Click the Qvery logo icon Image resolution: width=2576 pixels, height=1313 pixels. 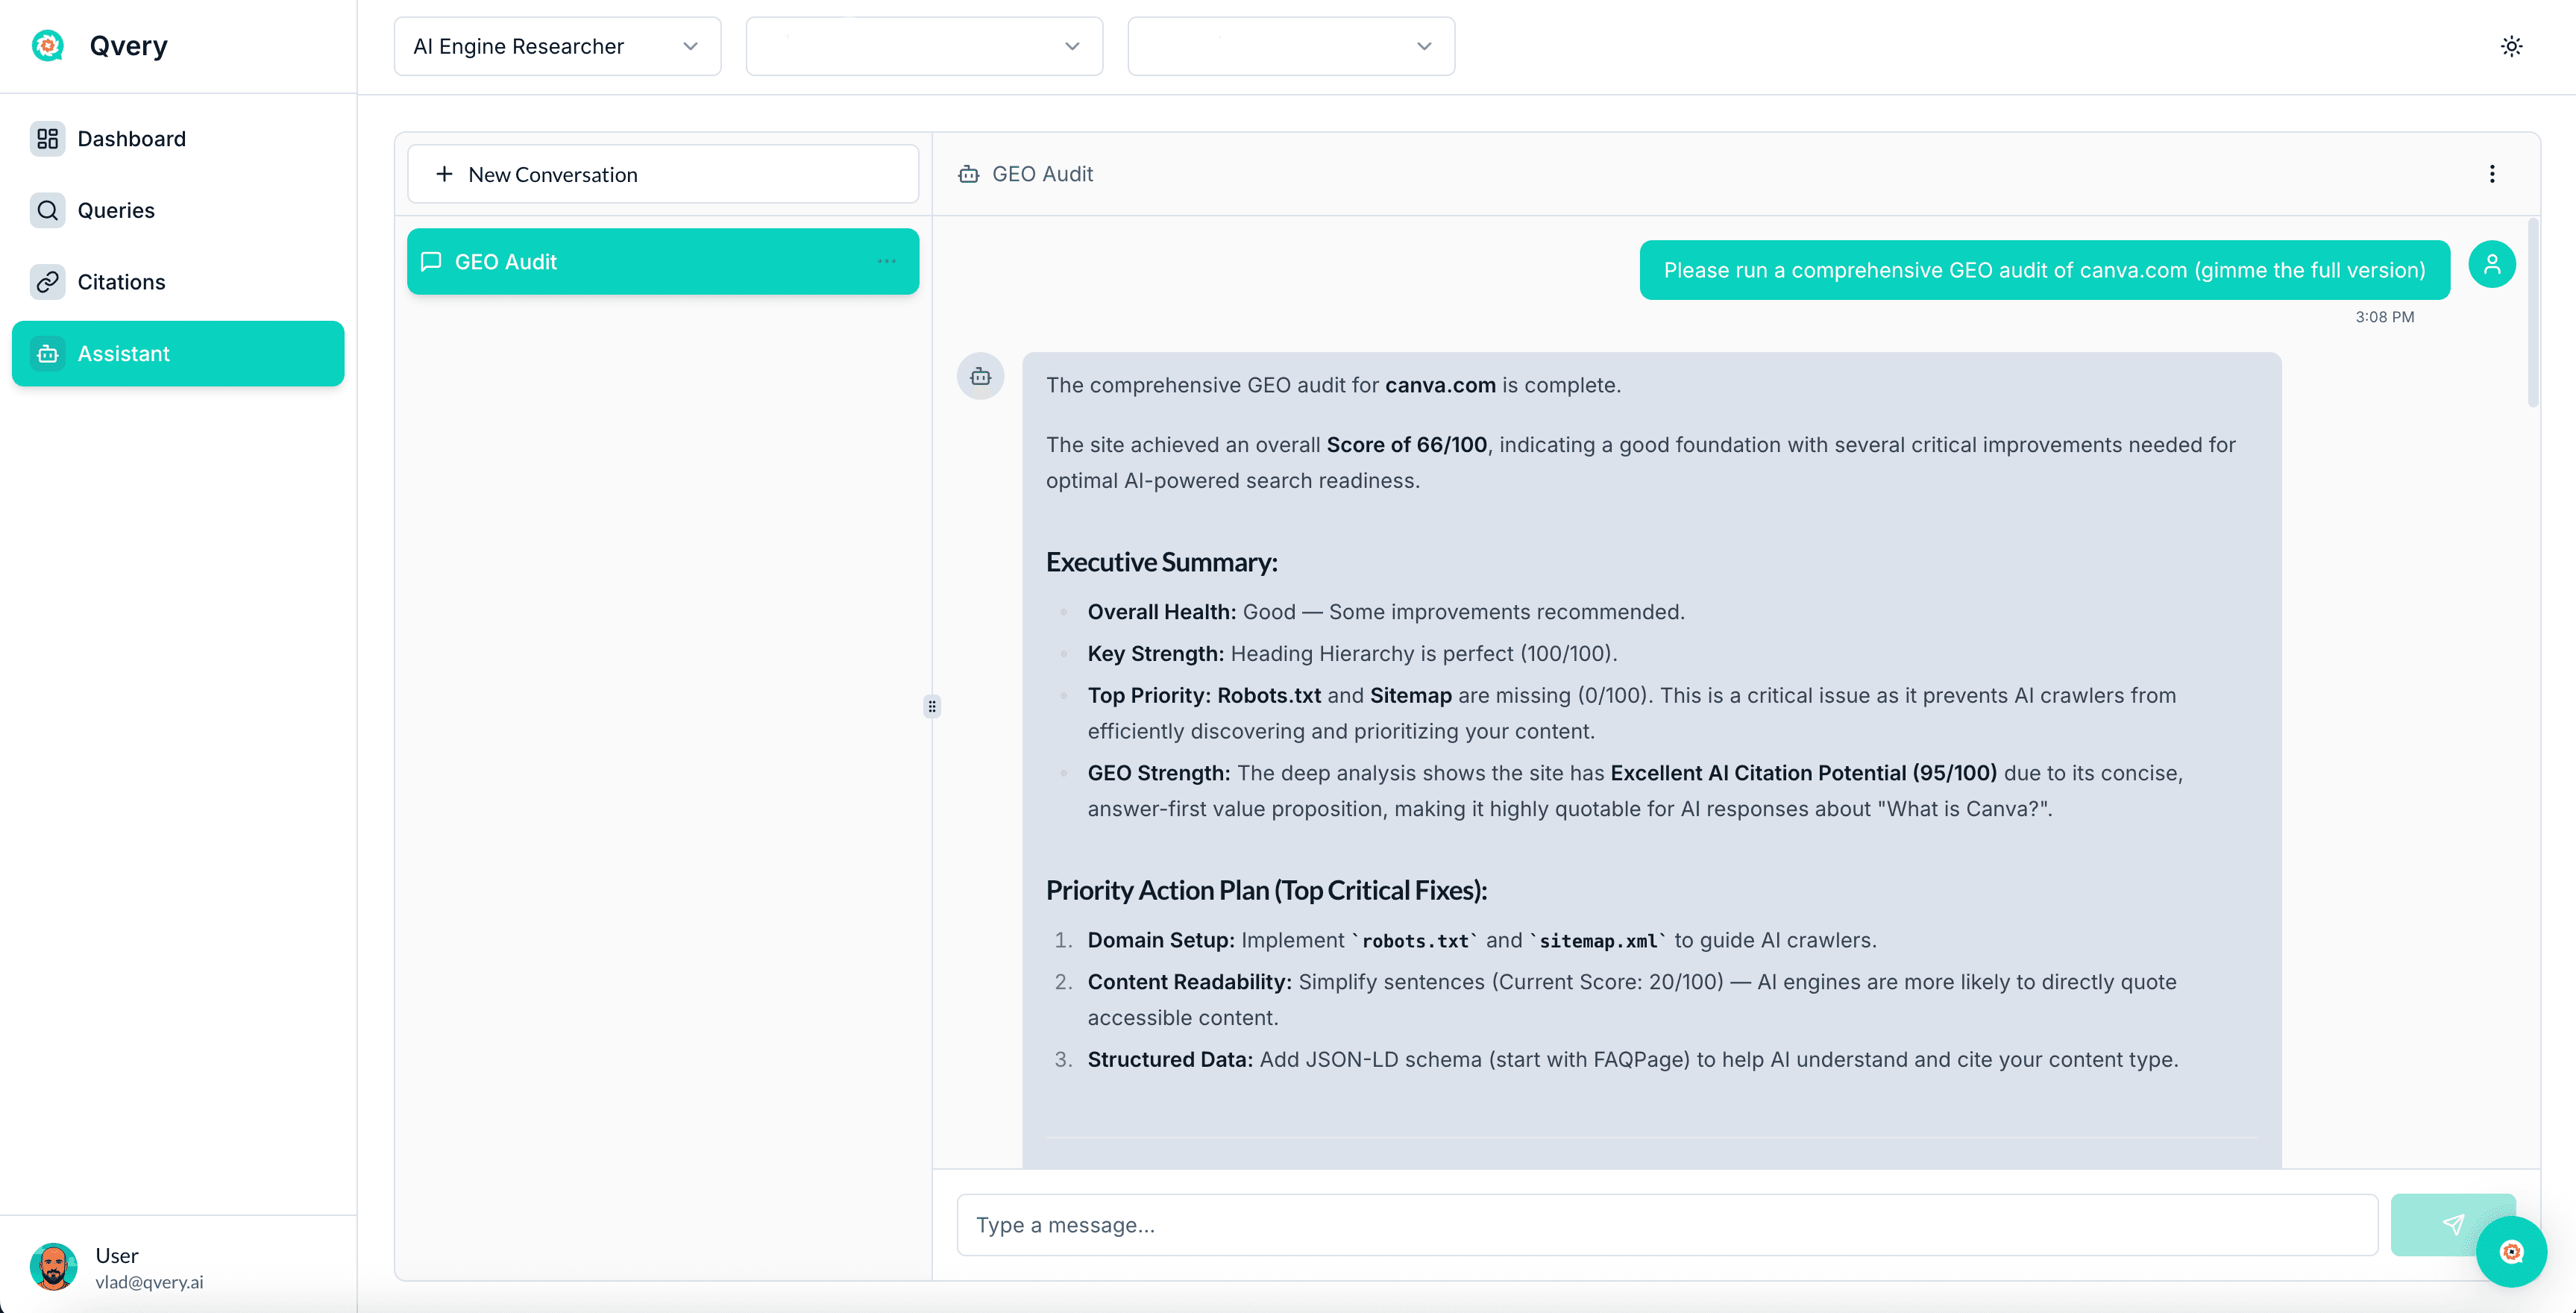[47, 46]
